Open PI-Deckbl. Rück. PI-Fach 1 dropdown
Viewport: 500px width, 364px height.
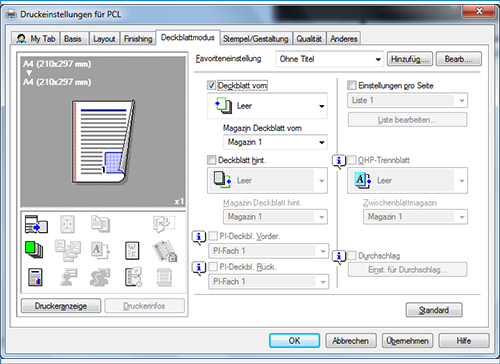[x=269, y=282]
